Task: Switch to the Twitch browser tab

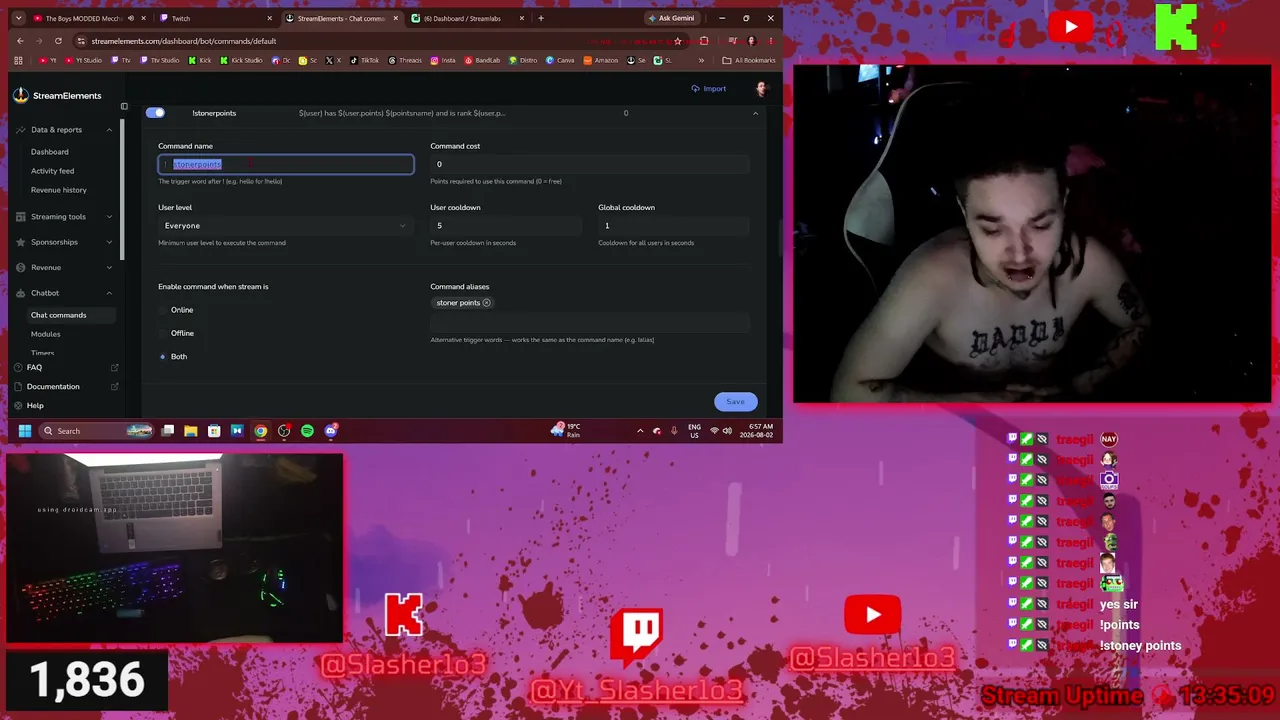Action: (215, 18)
